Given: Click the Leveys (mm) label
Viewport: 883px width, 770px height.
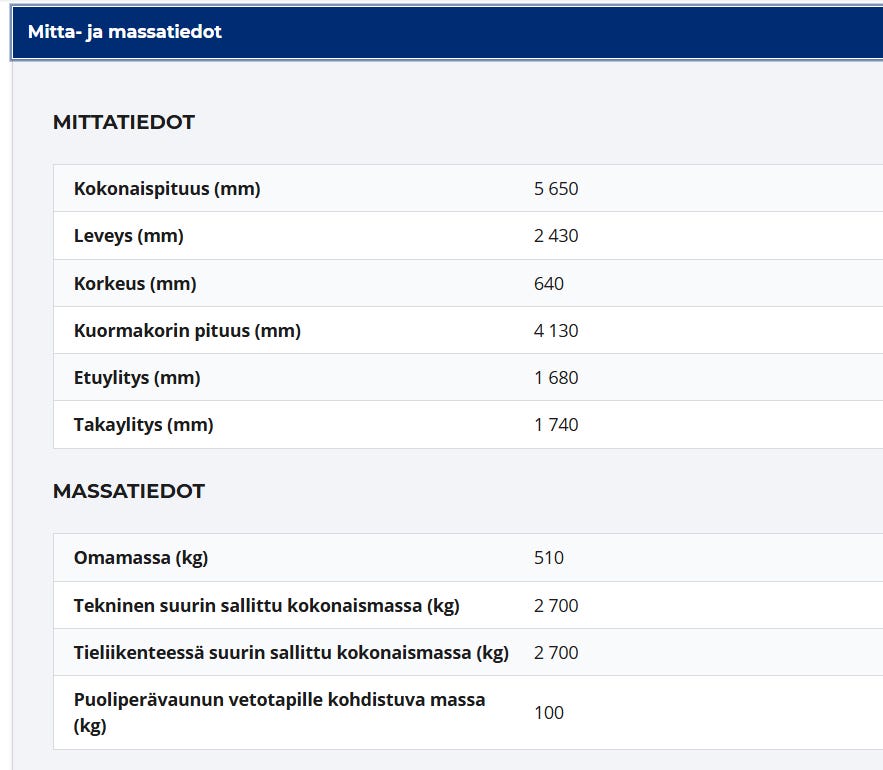Looking at the screenshot, I should coord(129,236).
